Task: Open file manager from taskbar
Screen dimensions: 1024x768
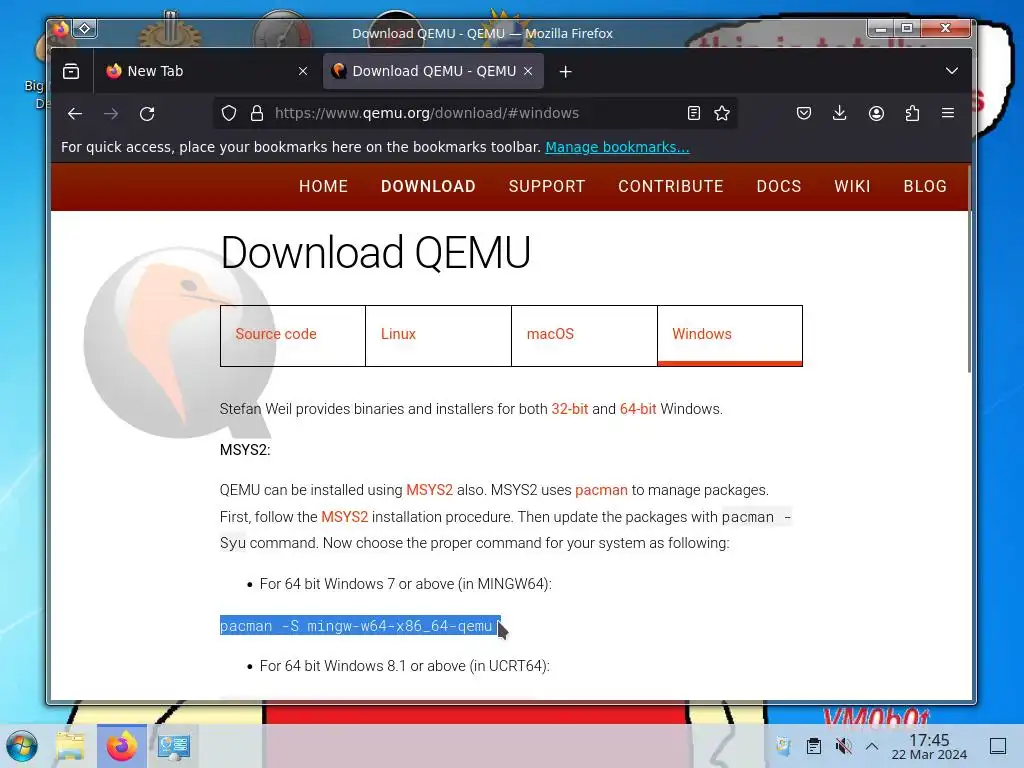Action: [70, 746]
